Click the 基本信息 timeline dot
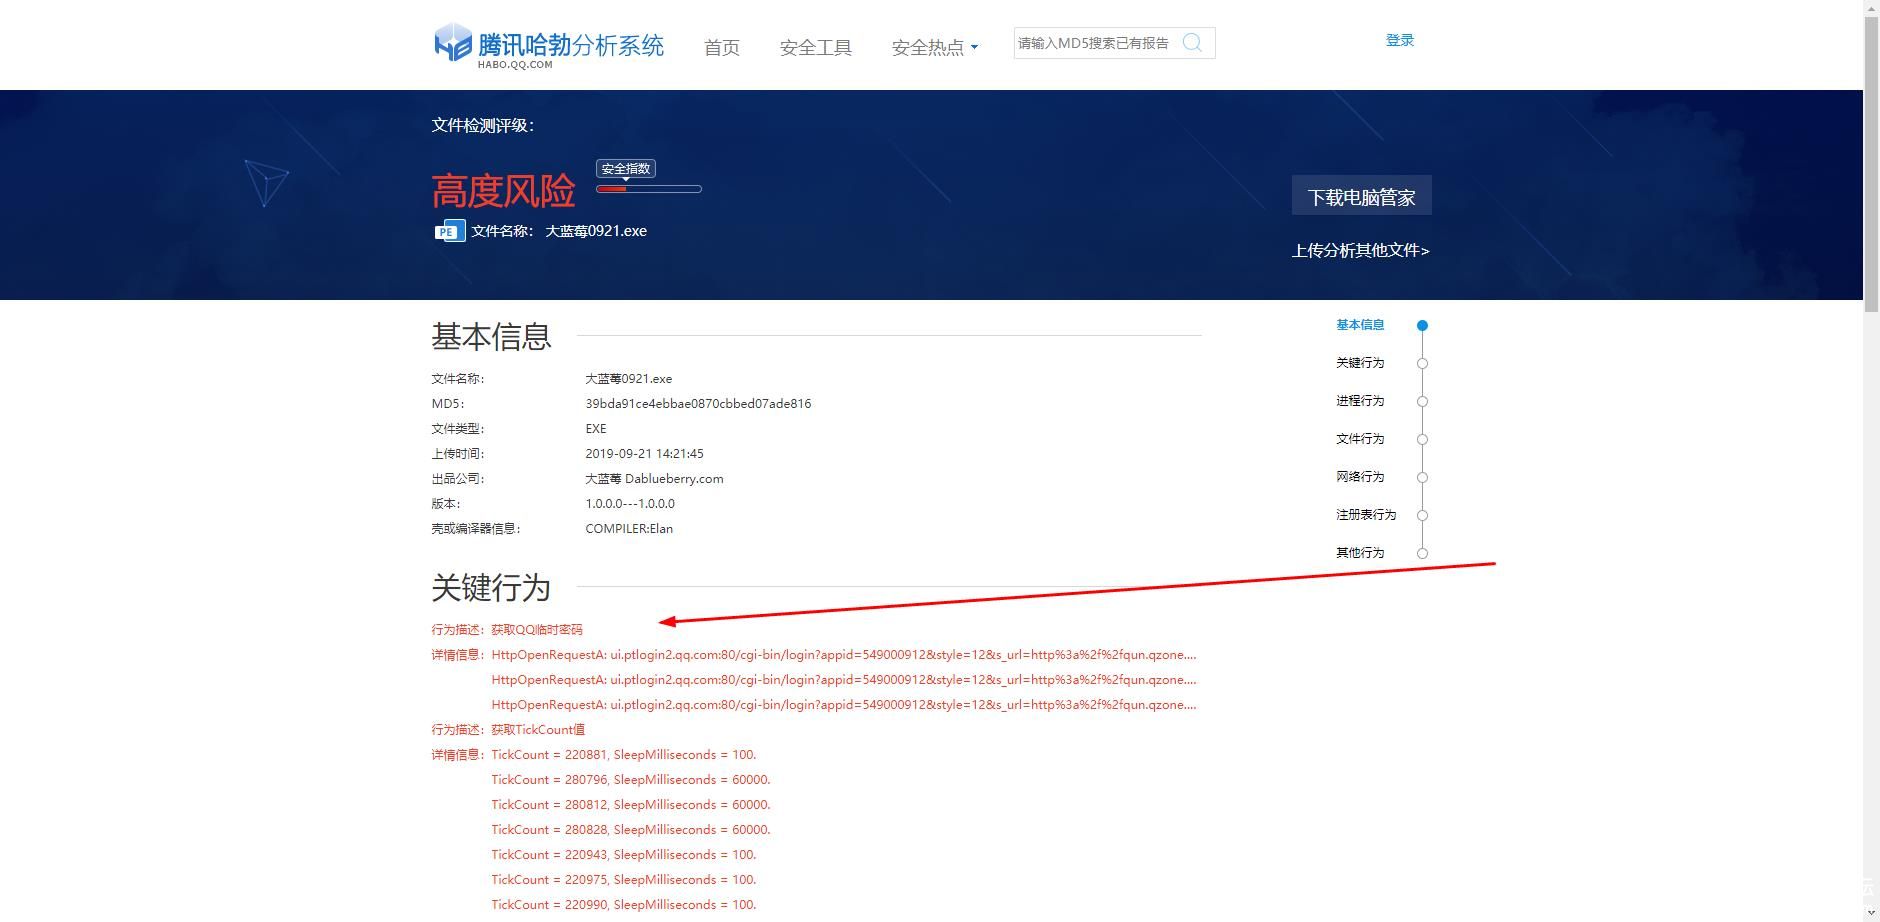 point(1422,325)
